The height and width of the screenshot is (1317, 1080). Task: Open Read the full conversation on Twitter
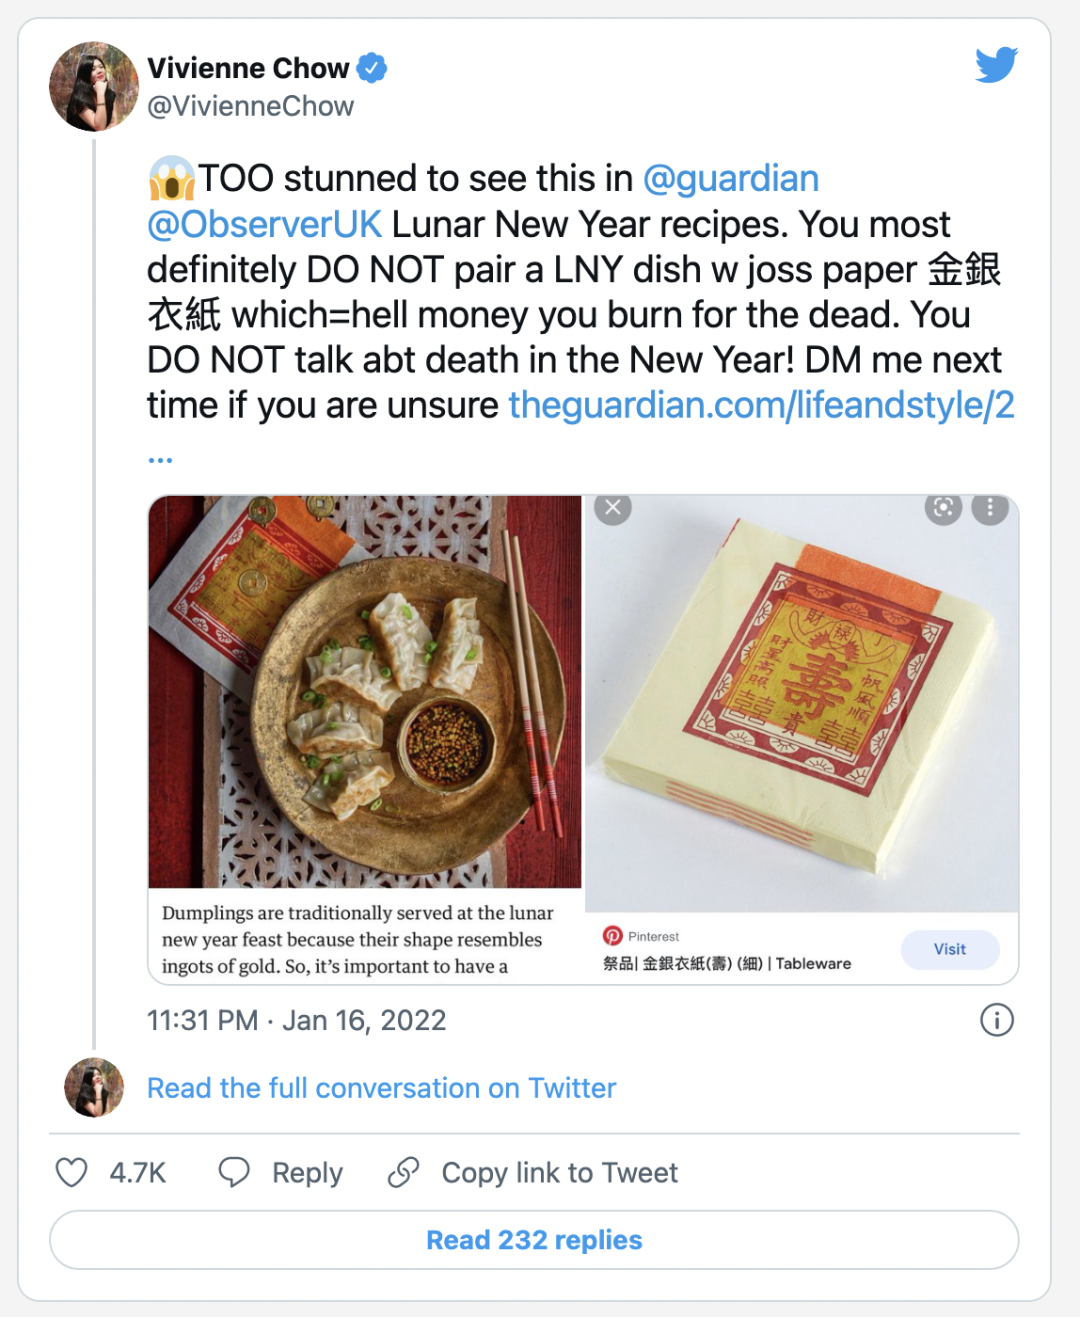coord(381,1088)
